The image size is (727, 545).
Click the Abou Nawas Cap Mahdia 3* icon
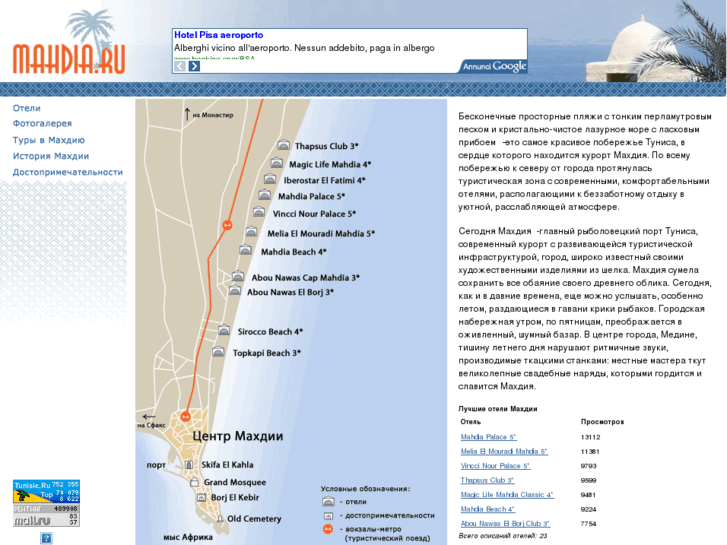(x=238, y=276)
